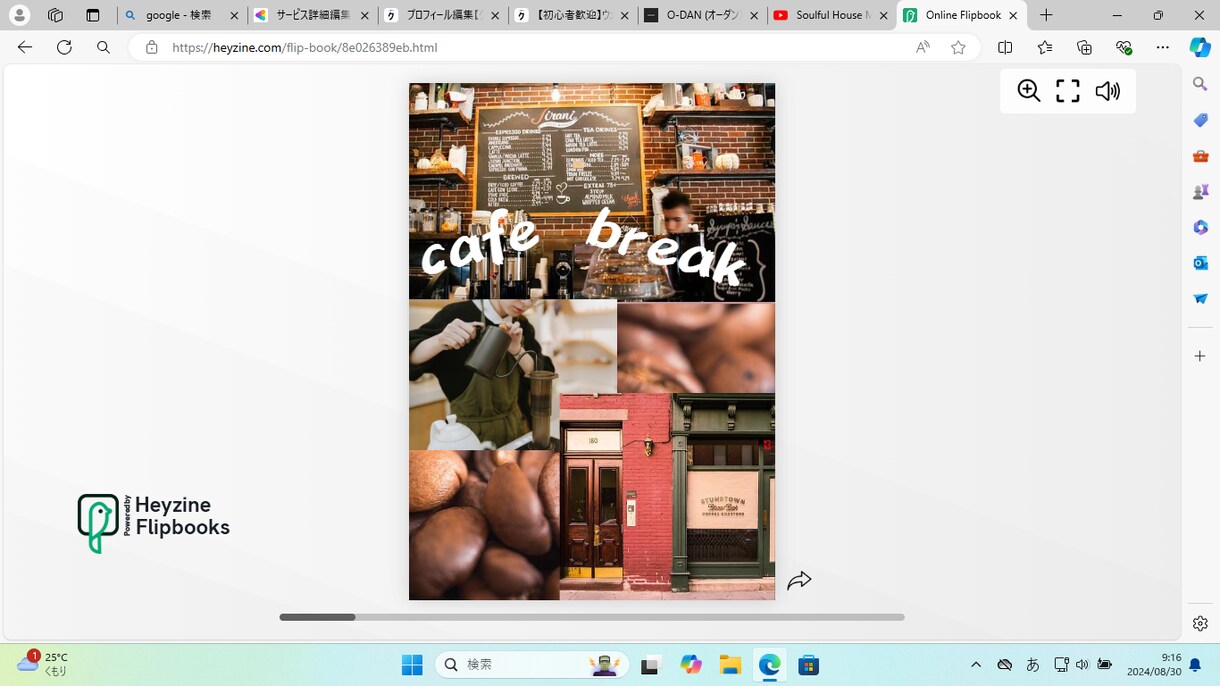Open sidebar Drop paper plane icon
Screen dimensions: 1220x686
point(1200,298)
